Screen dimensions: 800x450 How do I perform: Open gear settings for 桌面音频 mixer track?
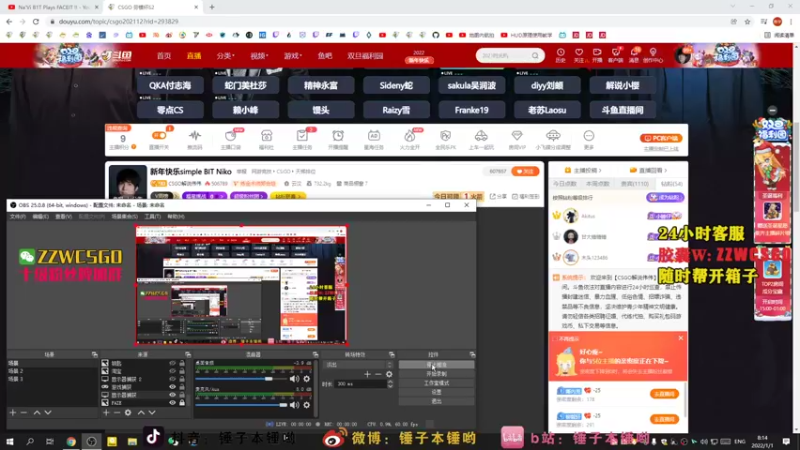(307, 379)
